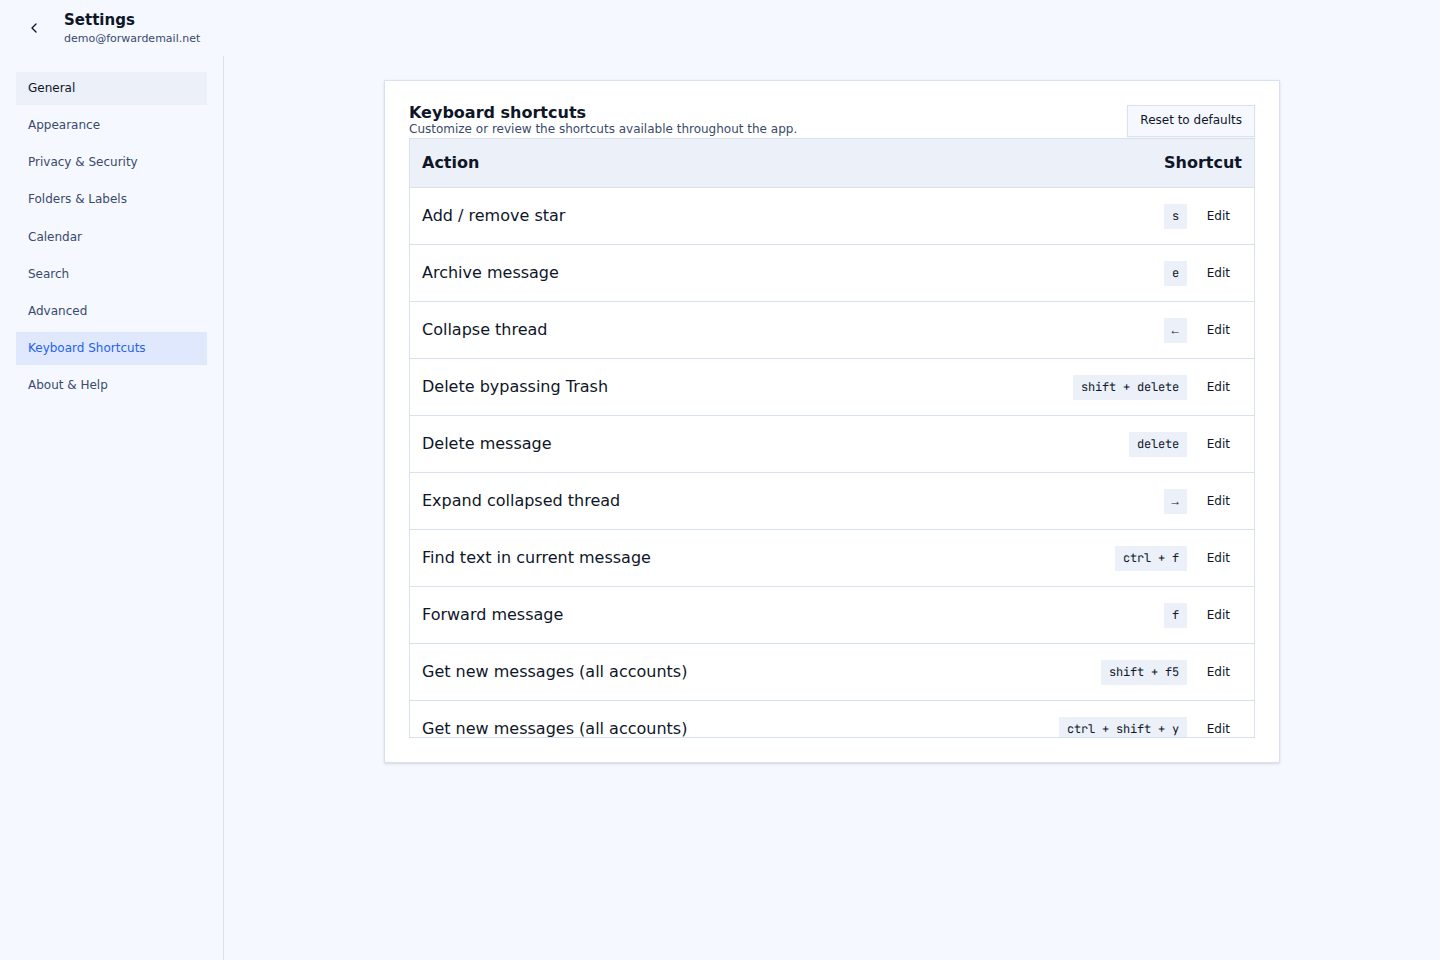Open the Calendar settings section
1440x960 pixels.
point(111,237)
